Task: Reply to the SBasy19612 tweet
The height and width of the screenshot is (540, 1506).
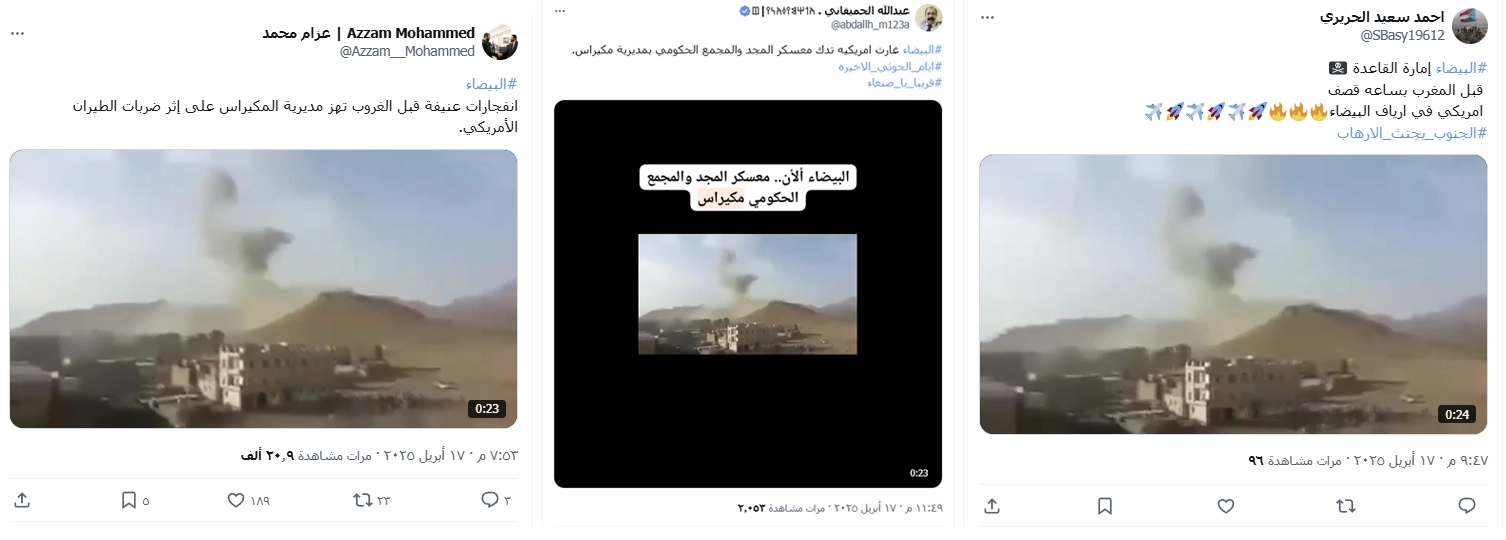Action: coord(1467,506)
